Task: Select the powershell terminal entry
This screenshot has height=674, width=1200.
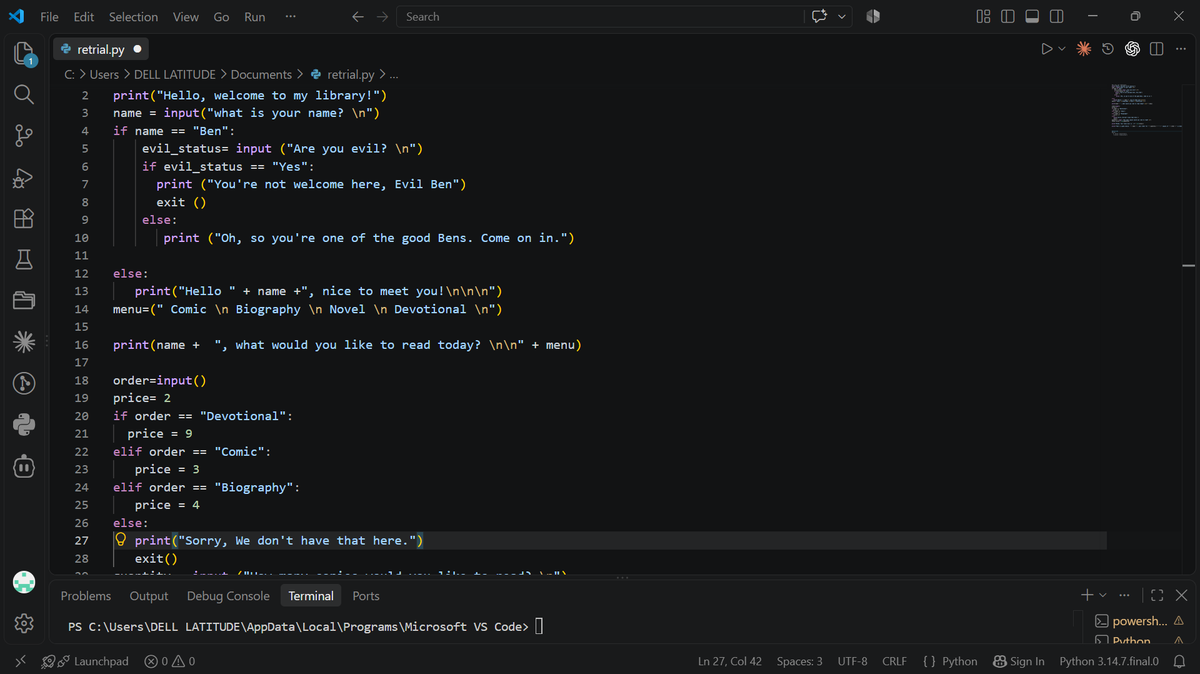Action: click(x=1138, y=621)
